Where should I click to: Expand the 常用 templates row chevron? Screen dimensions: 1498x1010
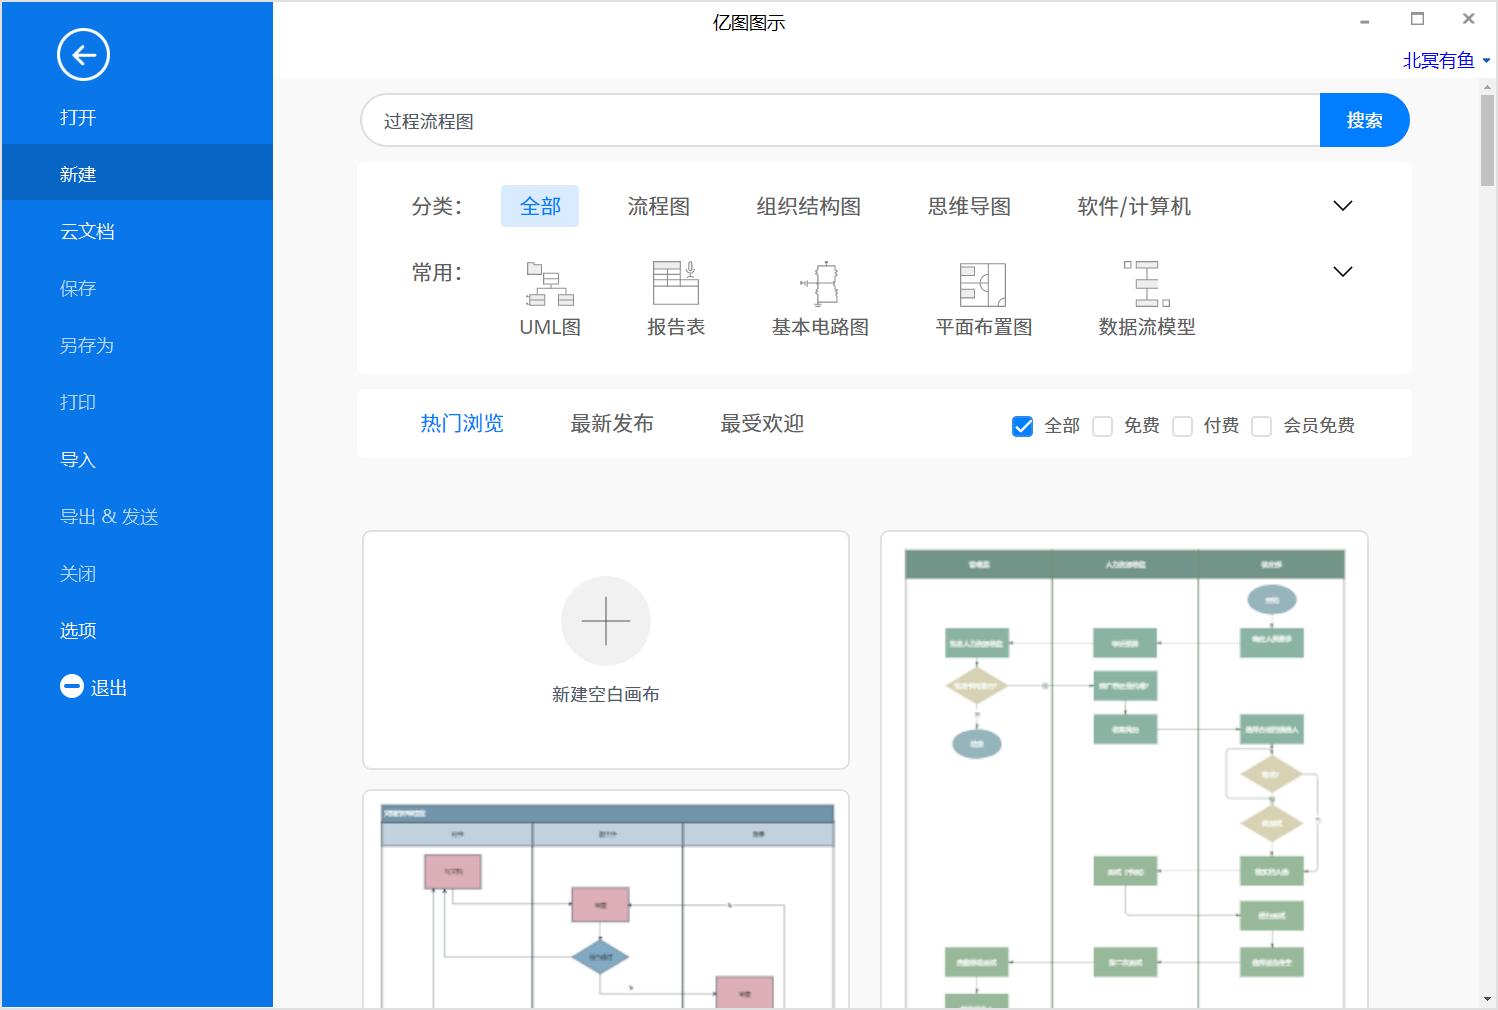1342,271
